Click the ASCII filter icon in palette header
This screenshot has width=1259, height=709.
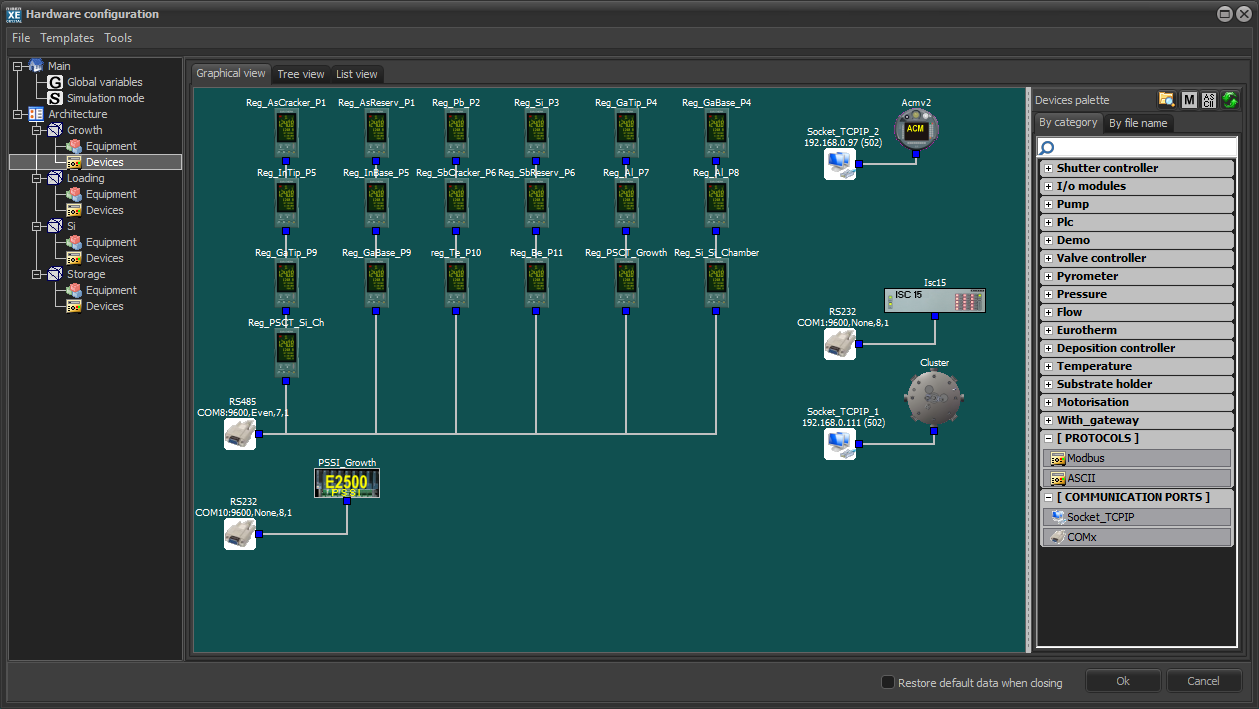1209,99
